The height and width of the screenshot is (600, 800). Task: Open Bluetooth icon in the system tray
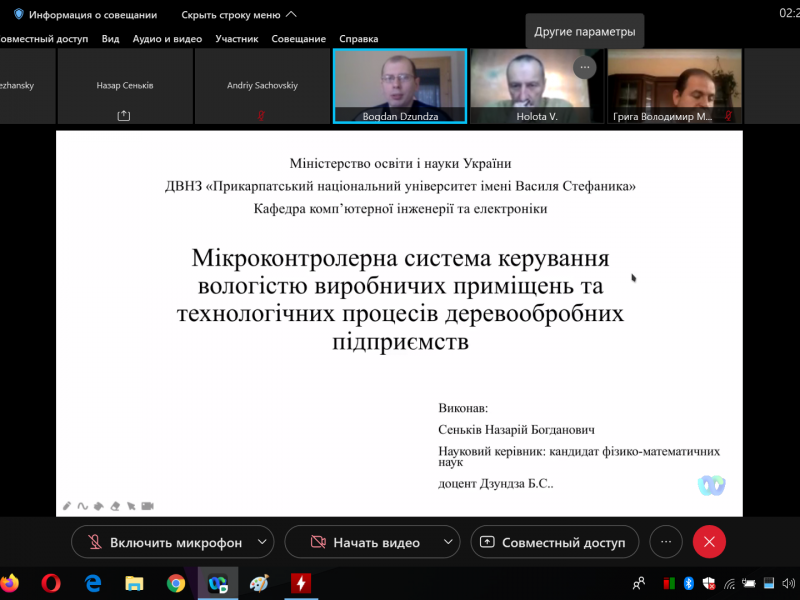coord(689,583)
